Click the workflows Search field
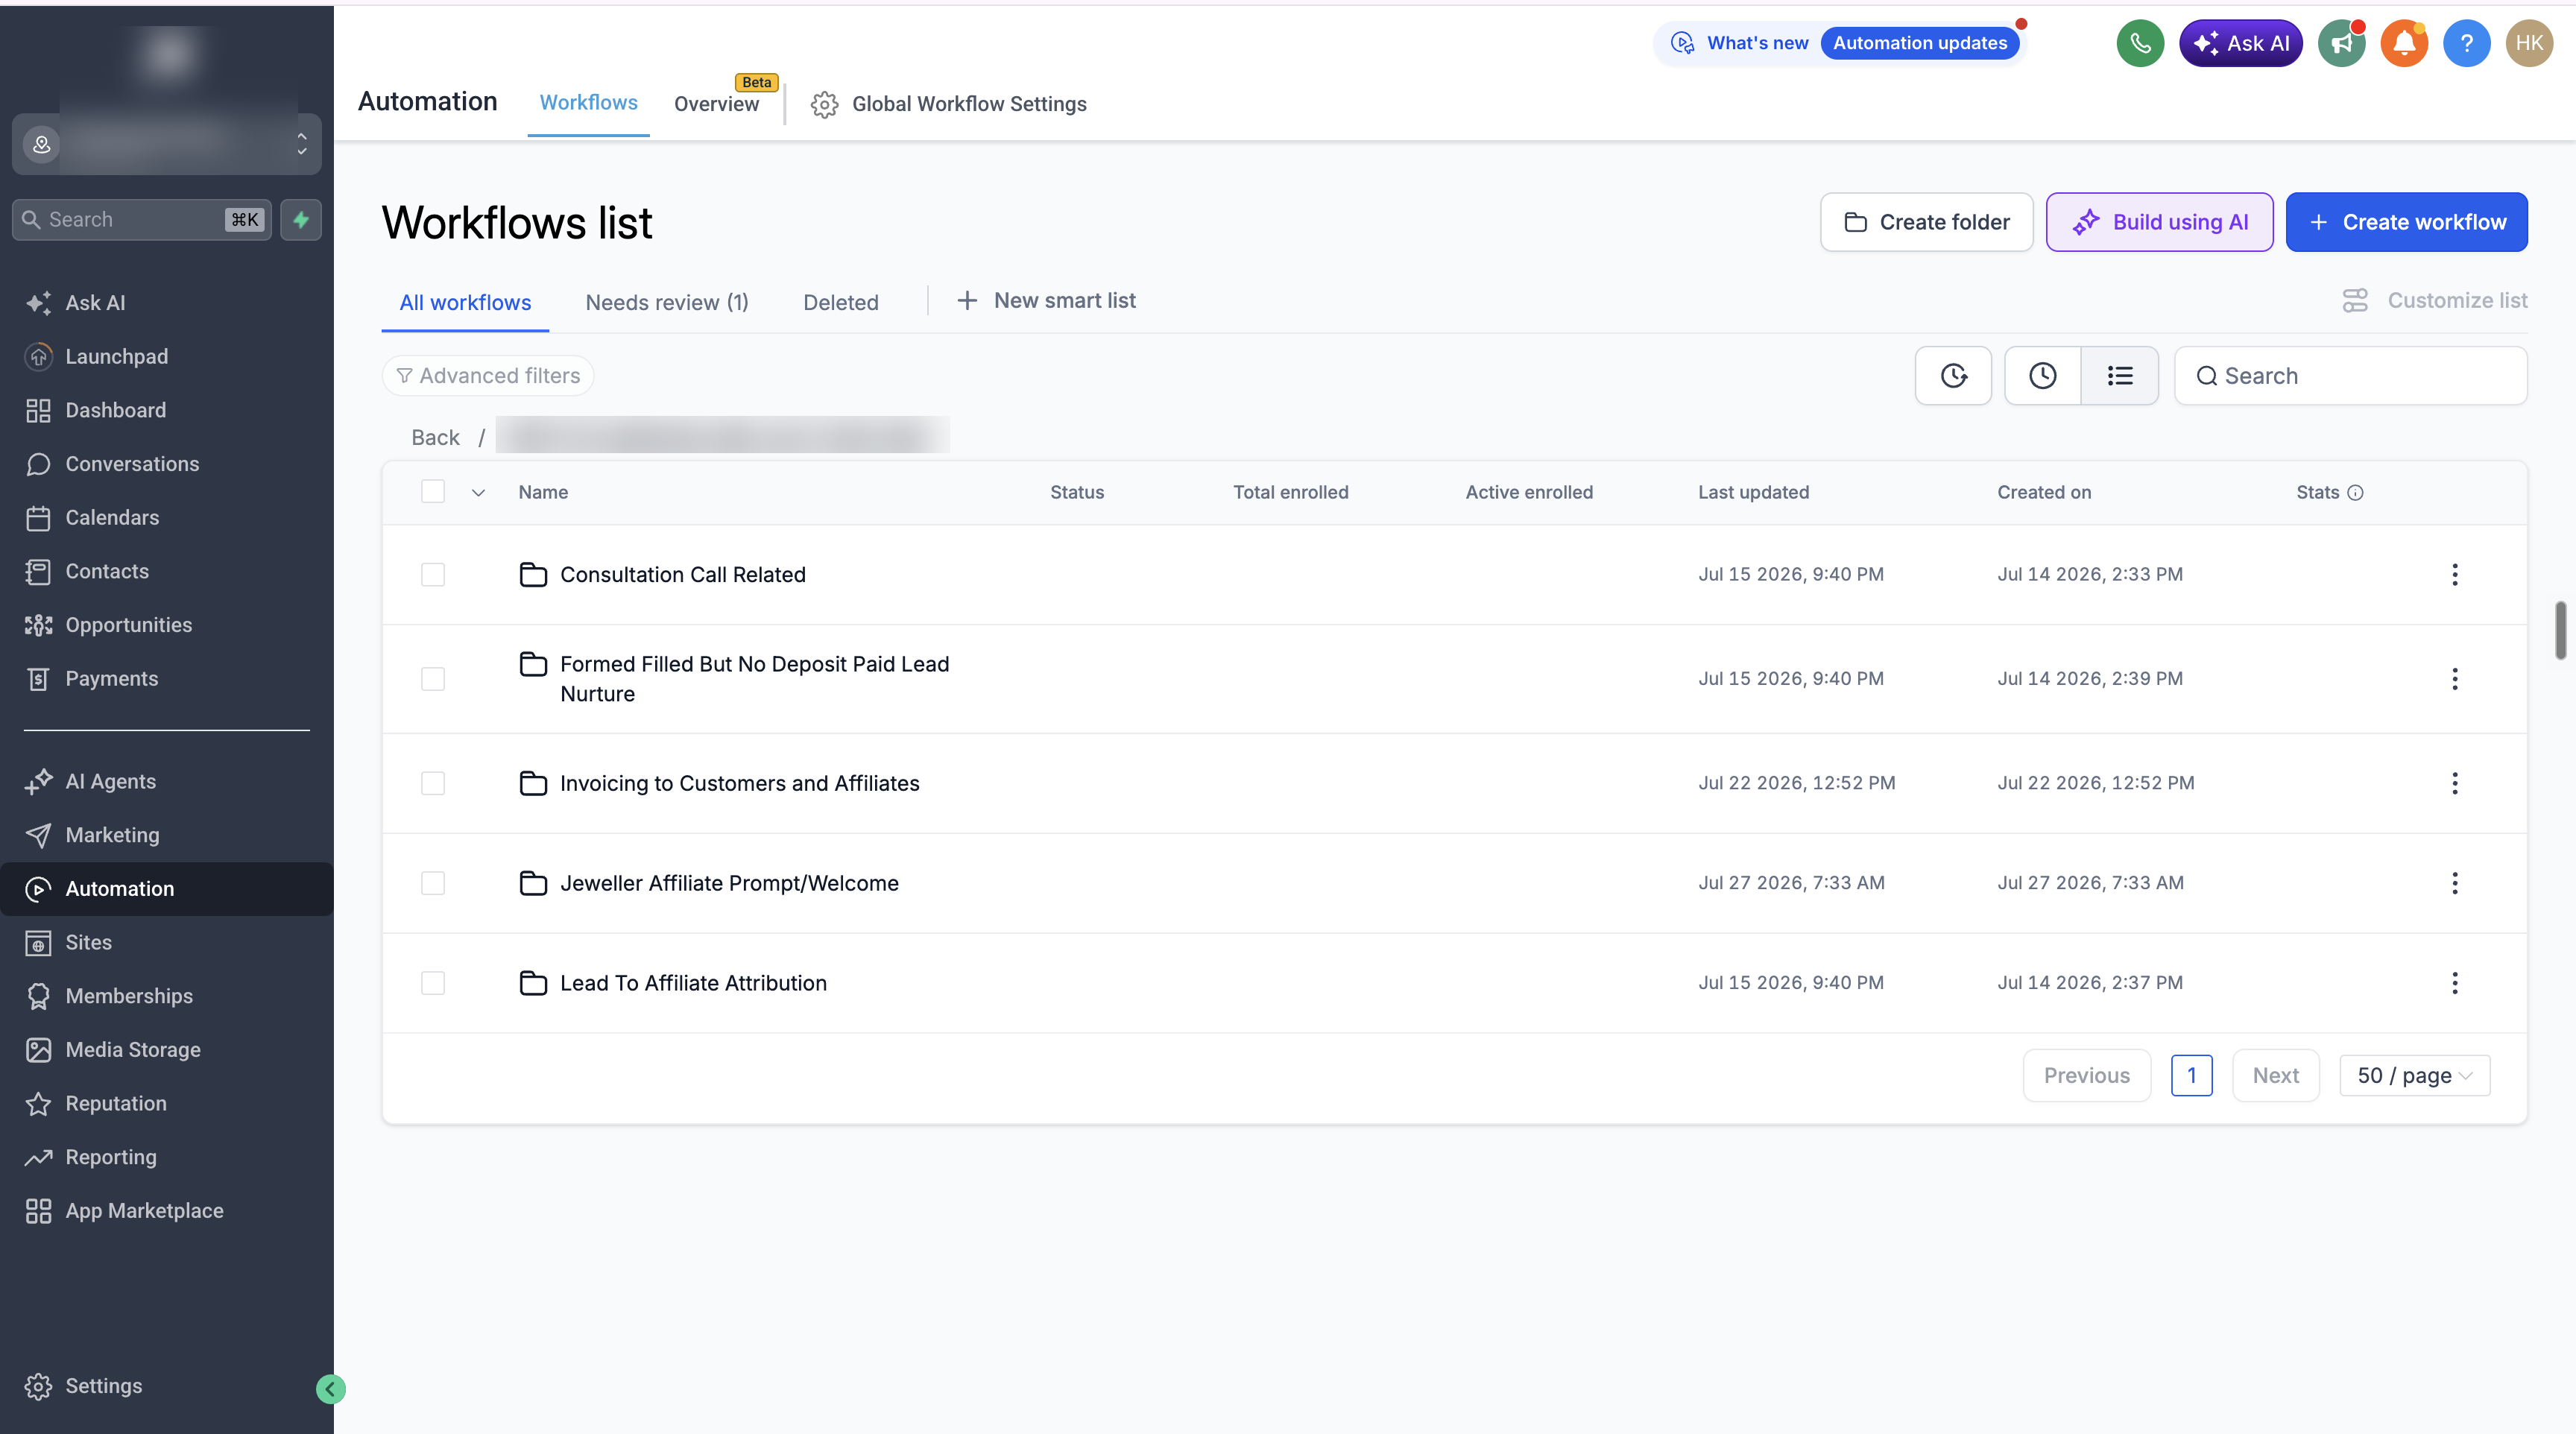Image resolution: width=2576 pixels, height=1434 pixels. [2350, 376]
